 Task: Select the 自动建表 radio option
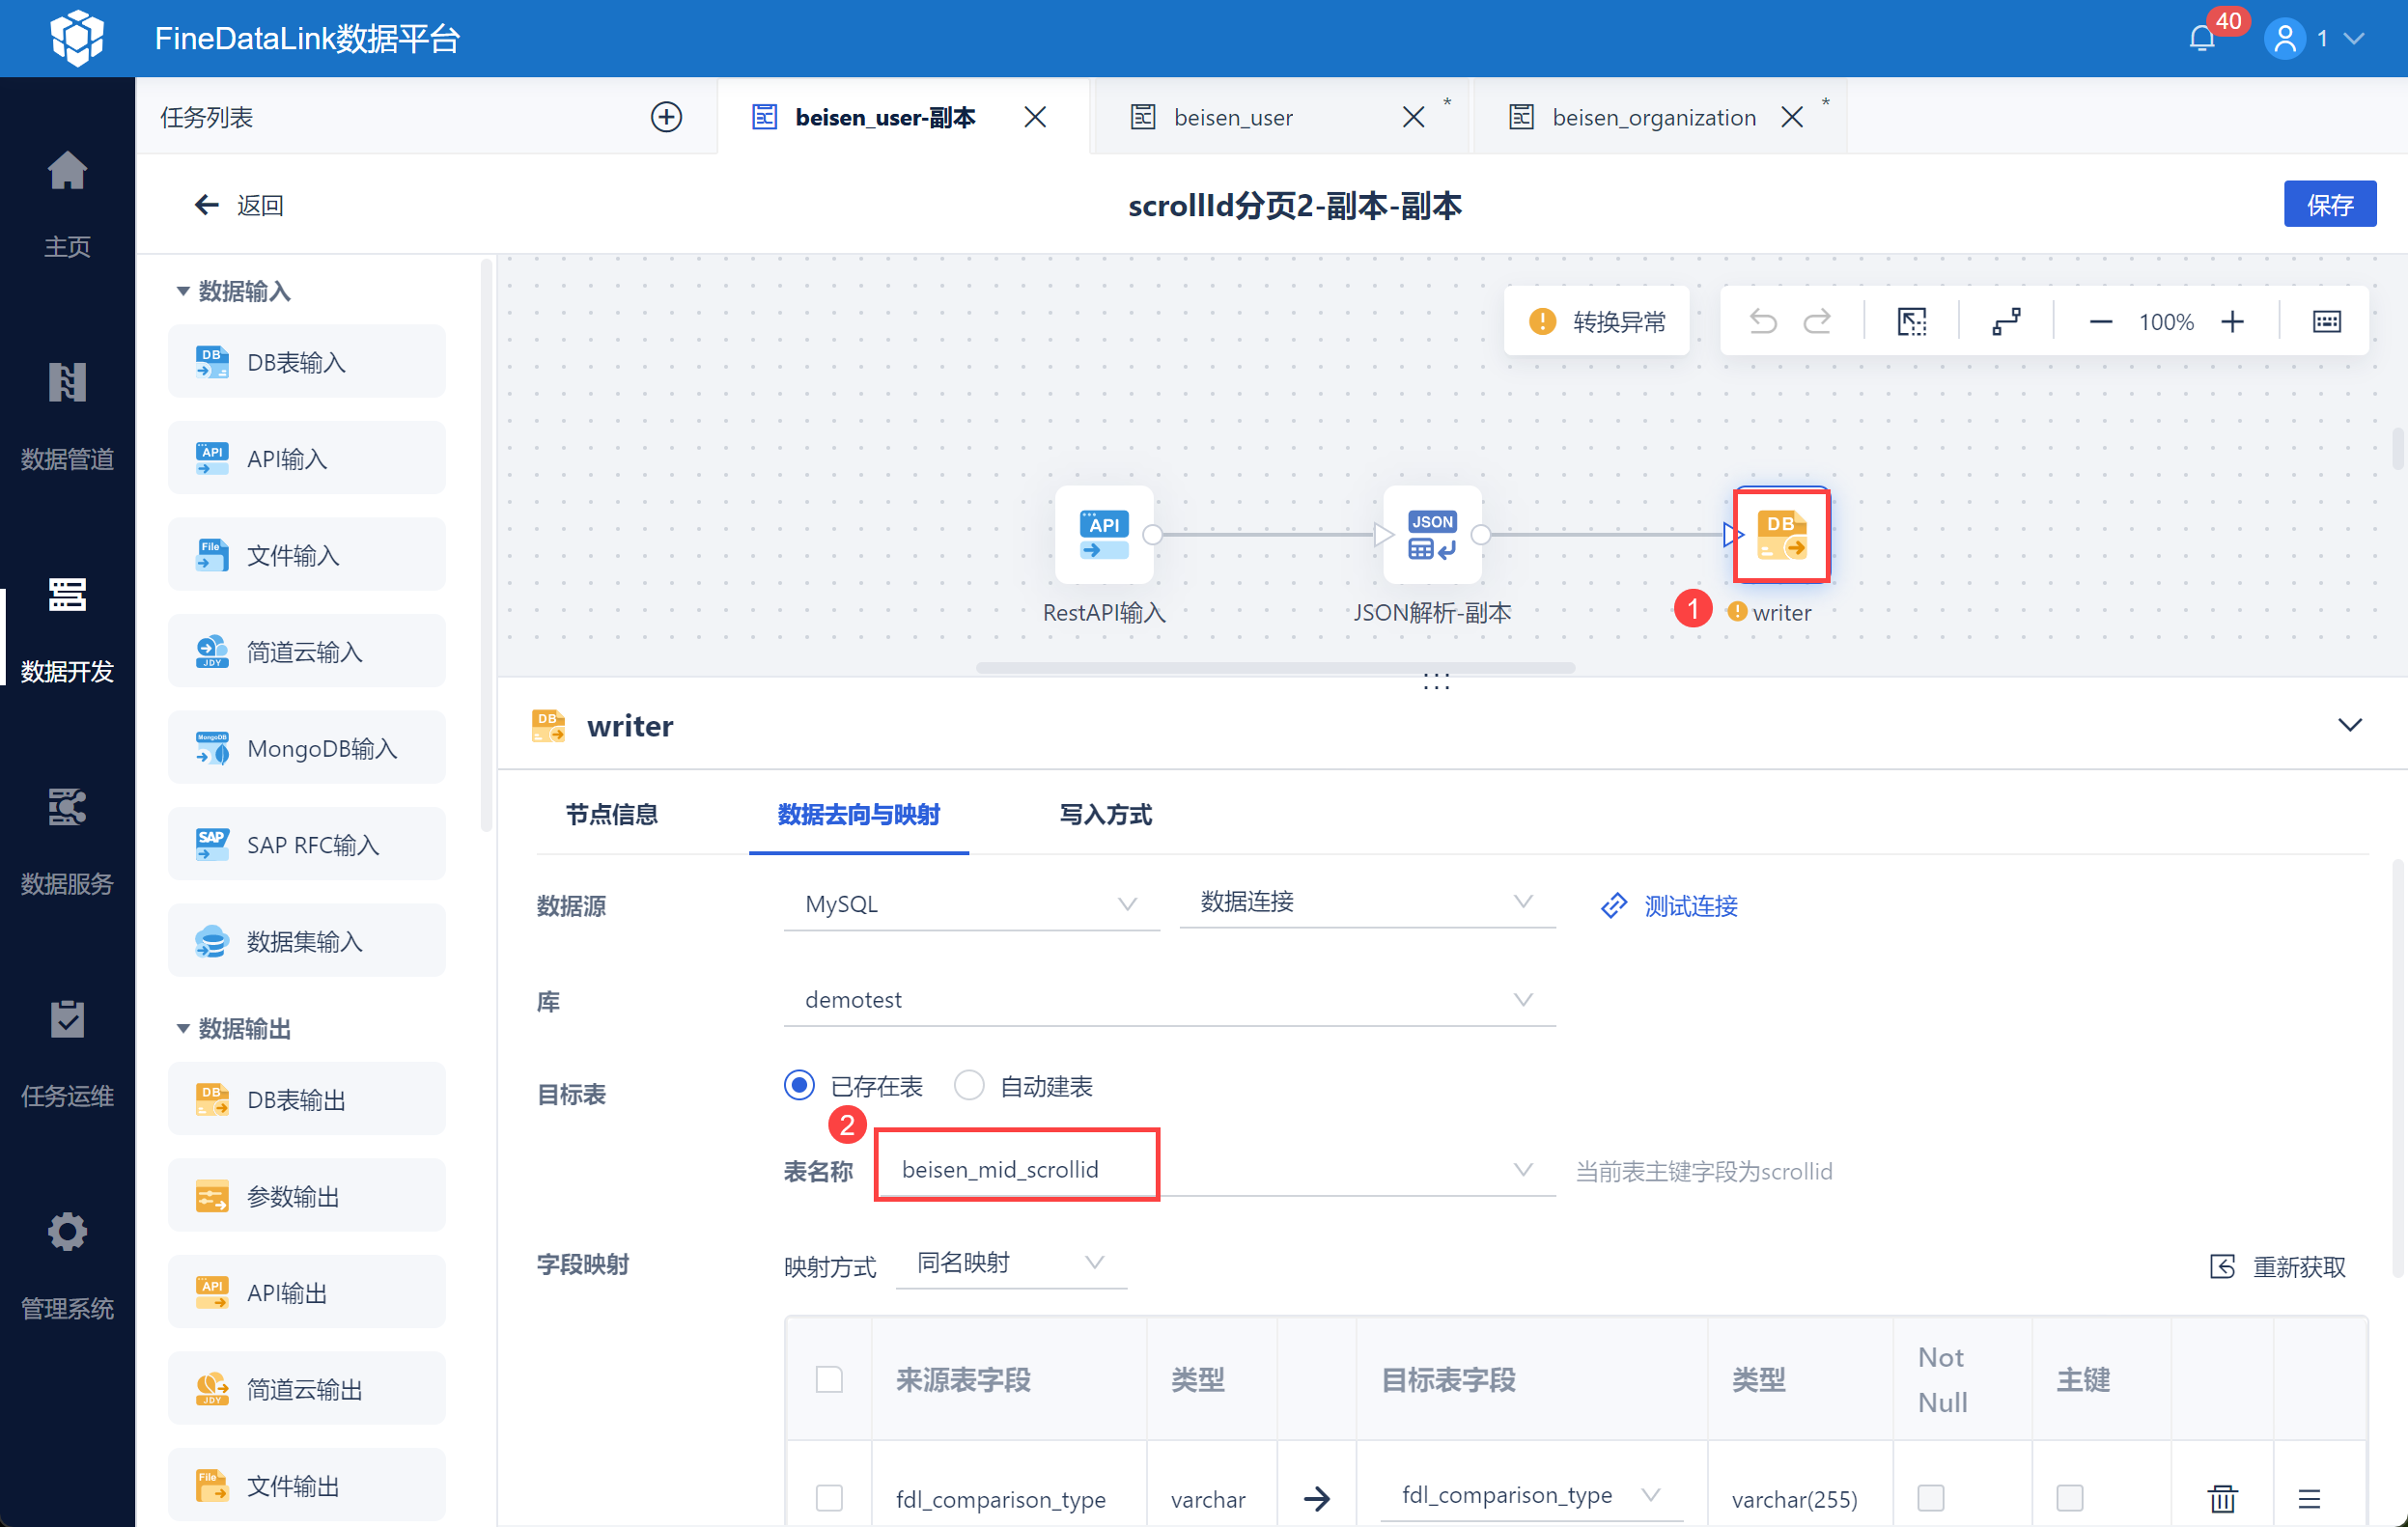coord(969,1085)
